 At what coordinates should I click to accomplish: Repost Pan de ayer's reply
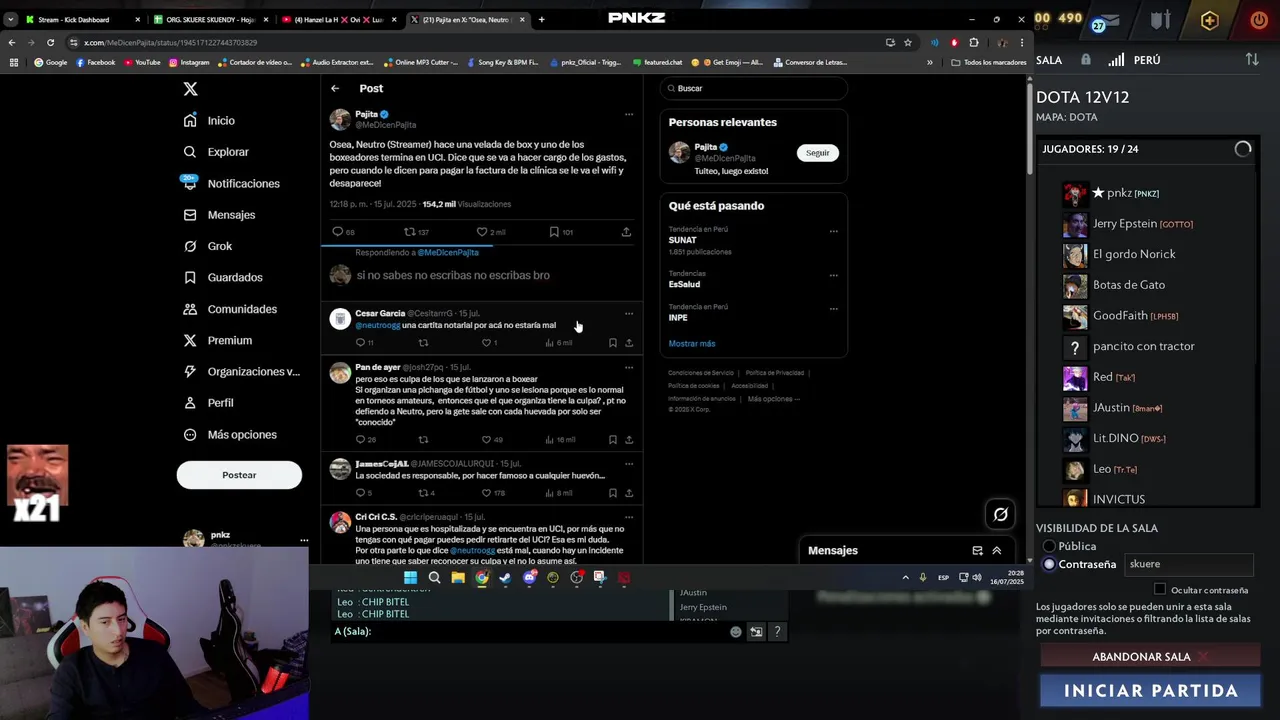click(423, 439)
